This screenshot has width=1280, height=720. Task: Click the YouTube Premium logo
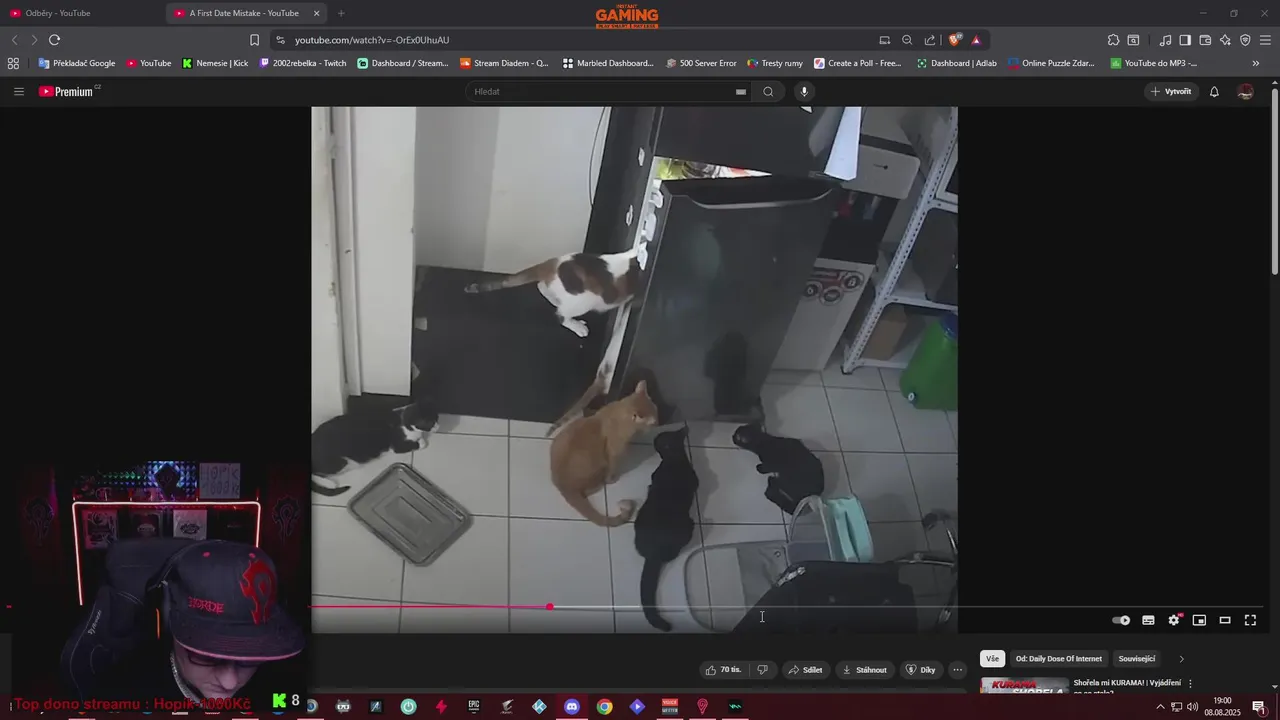[67, 91]
